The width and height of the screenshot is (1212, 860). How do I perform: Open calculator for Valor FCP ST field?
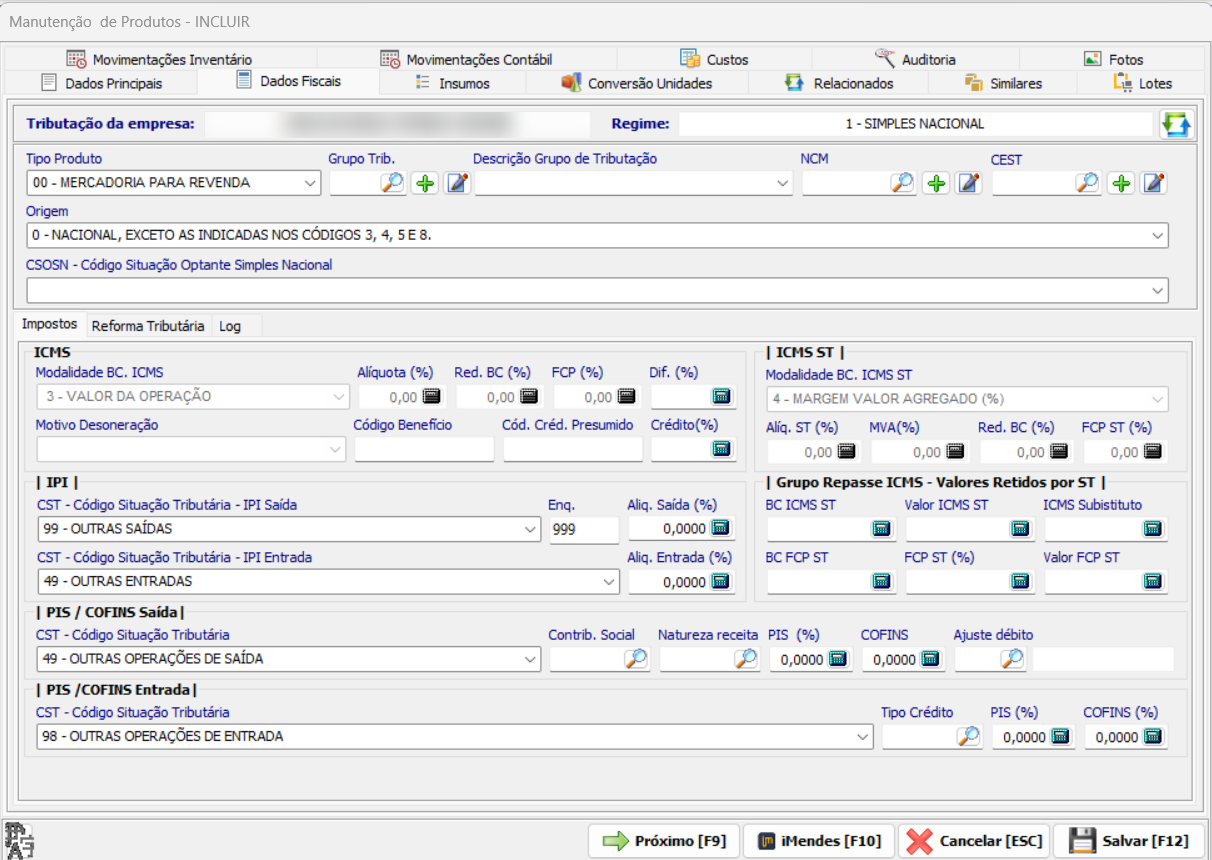[1153, 581]
